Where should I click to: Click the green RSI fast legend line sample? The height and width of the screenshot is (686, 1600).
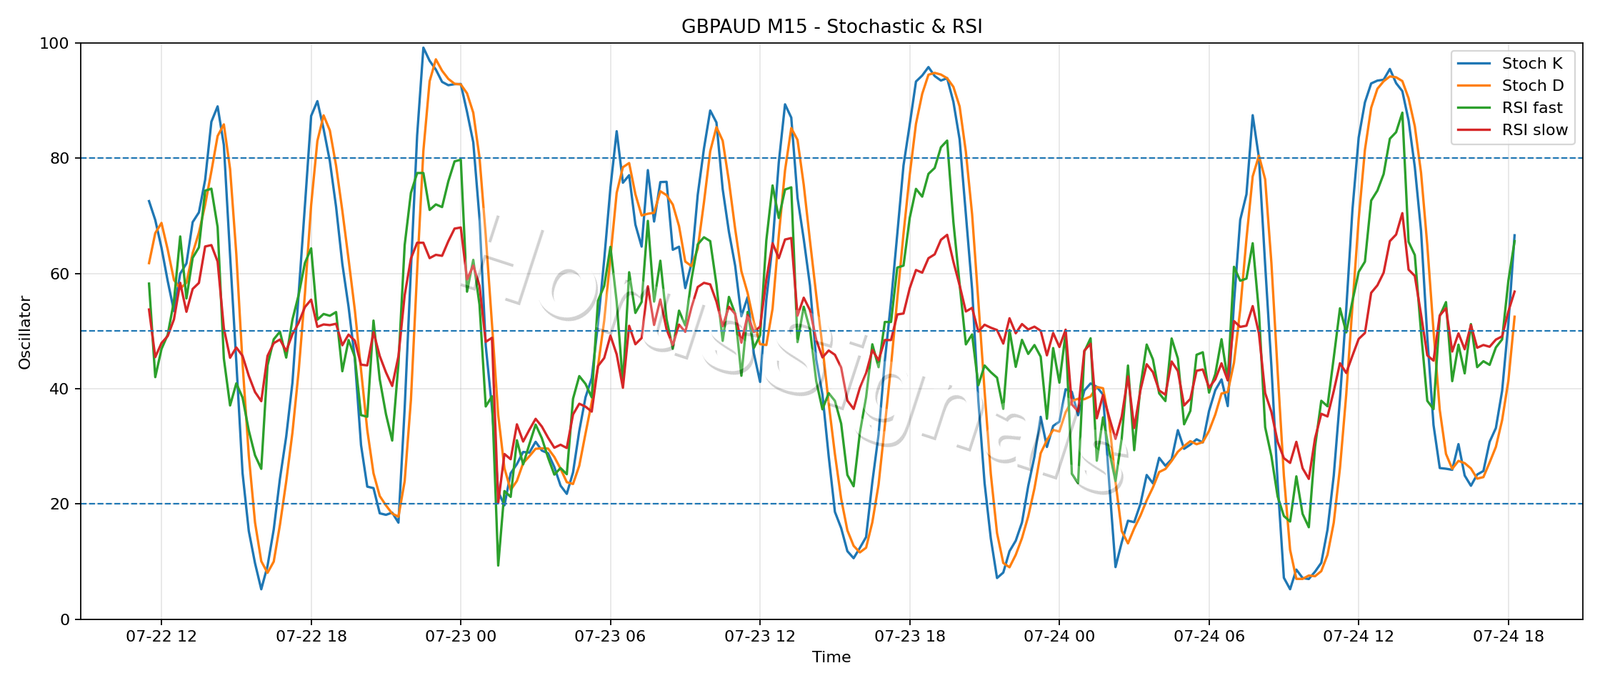(x=1476, y=108)
